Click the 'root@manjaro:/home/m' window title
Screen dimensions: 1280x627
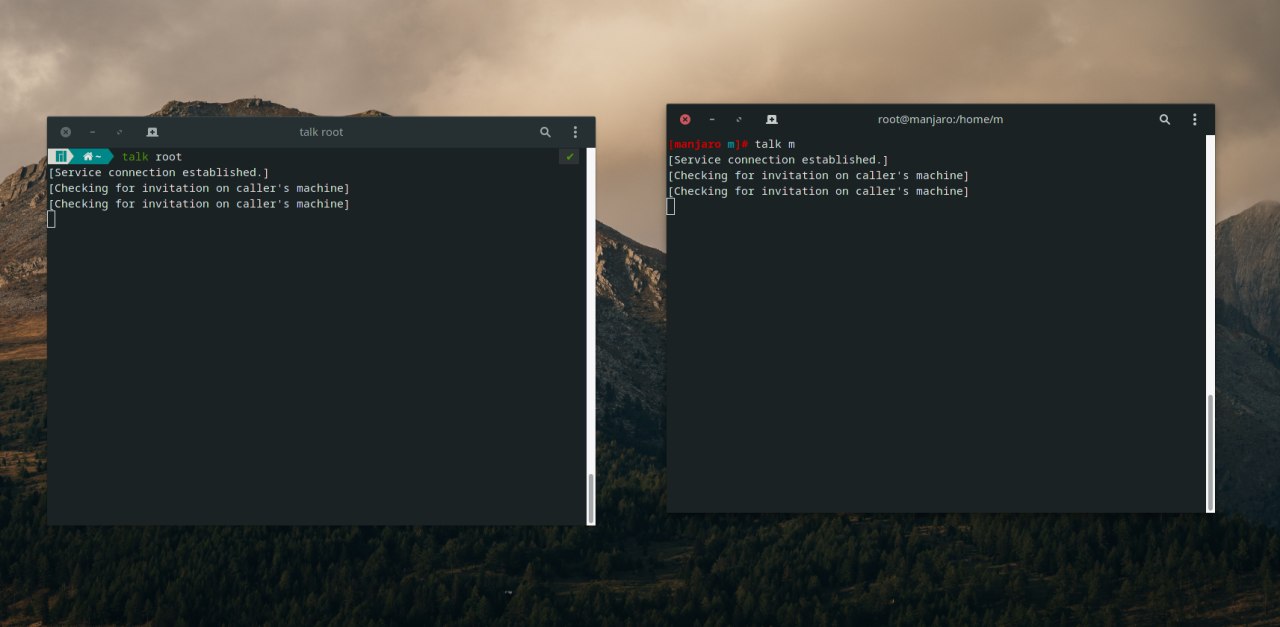[x=940, y=119]
